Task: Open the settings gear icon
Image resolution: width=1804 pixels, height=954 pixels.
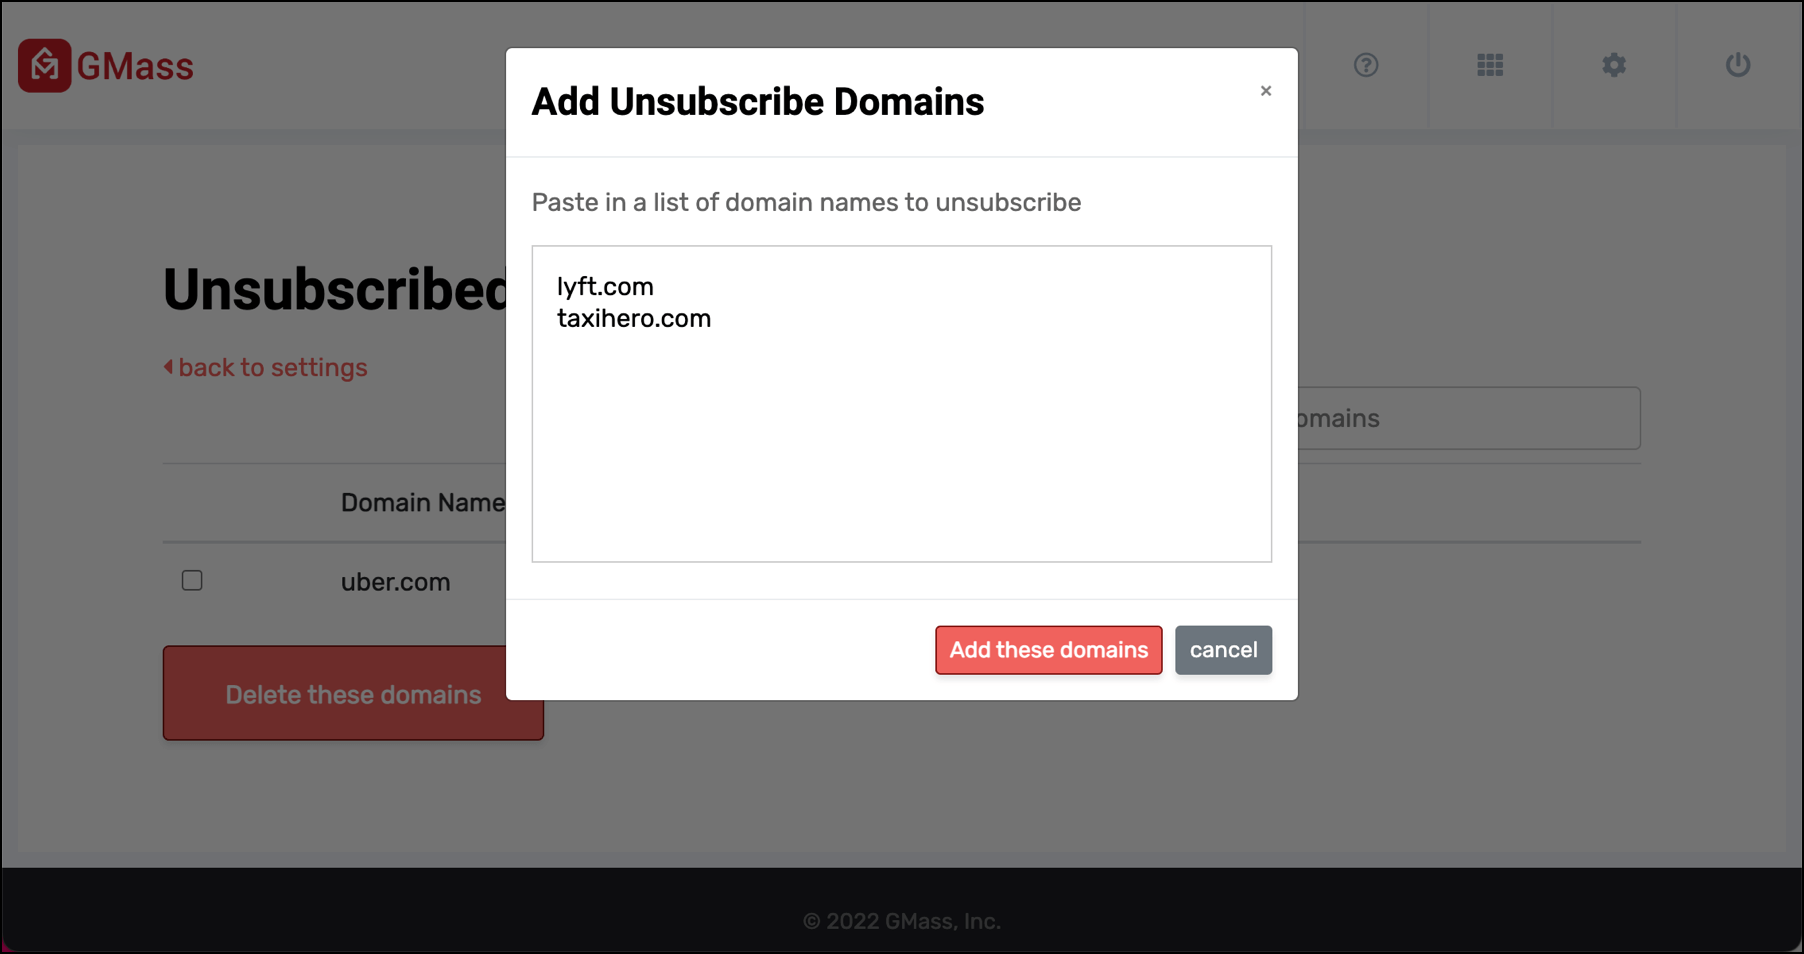Action: point(1614,65)
